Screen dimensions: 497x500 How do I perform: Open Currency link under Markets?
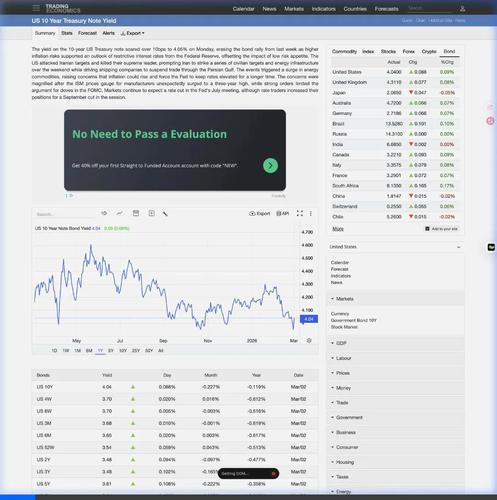pos(340,314)
